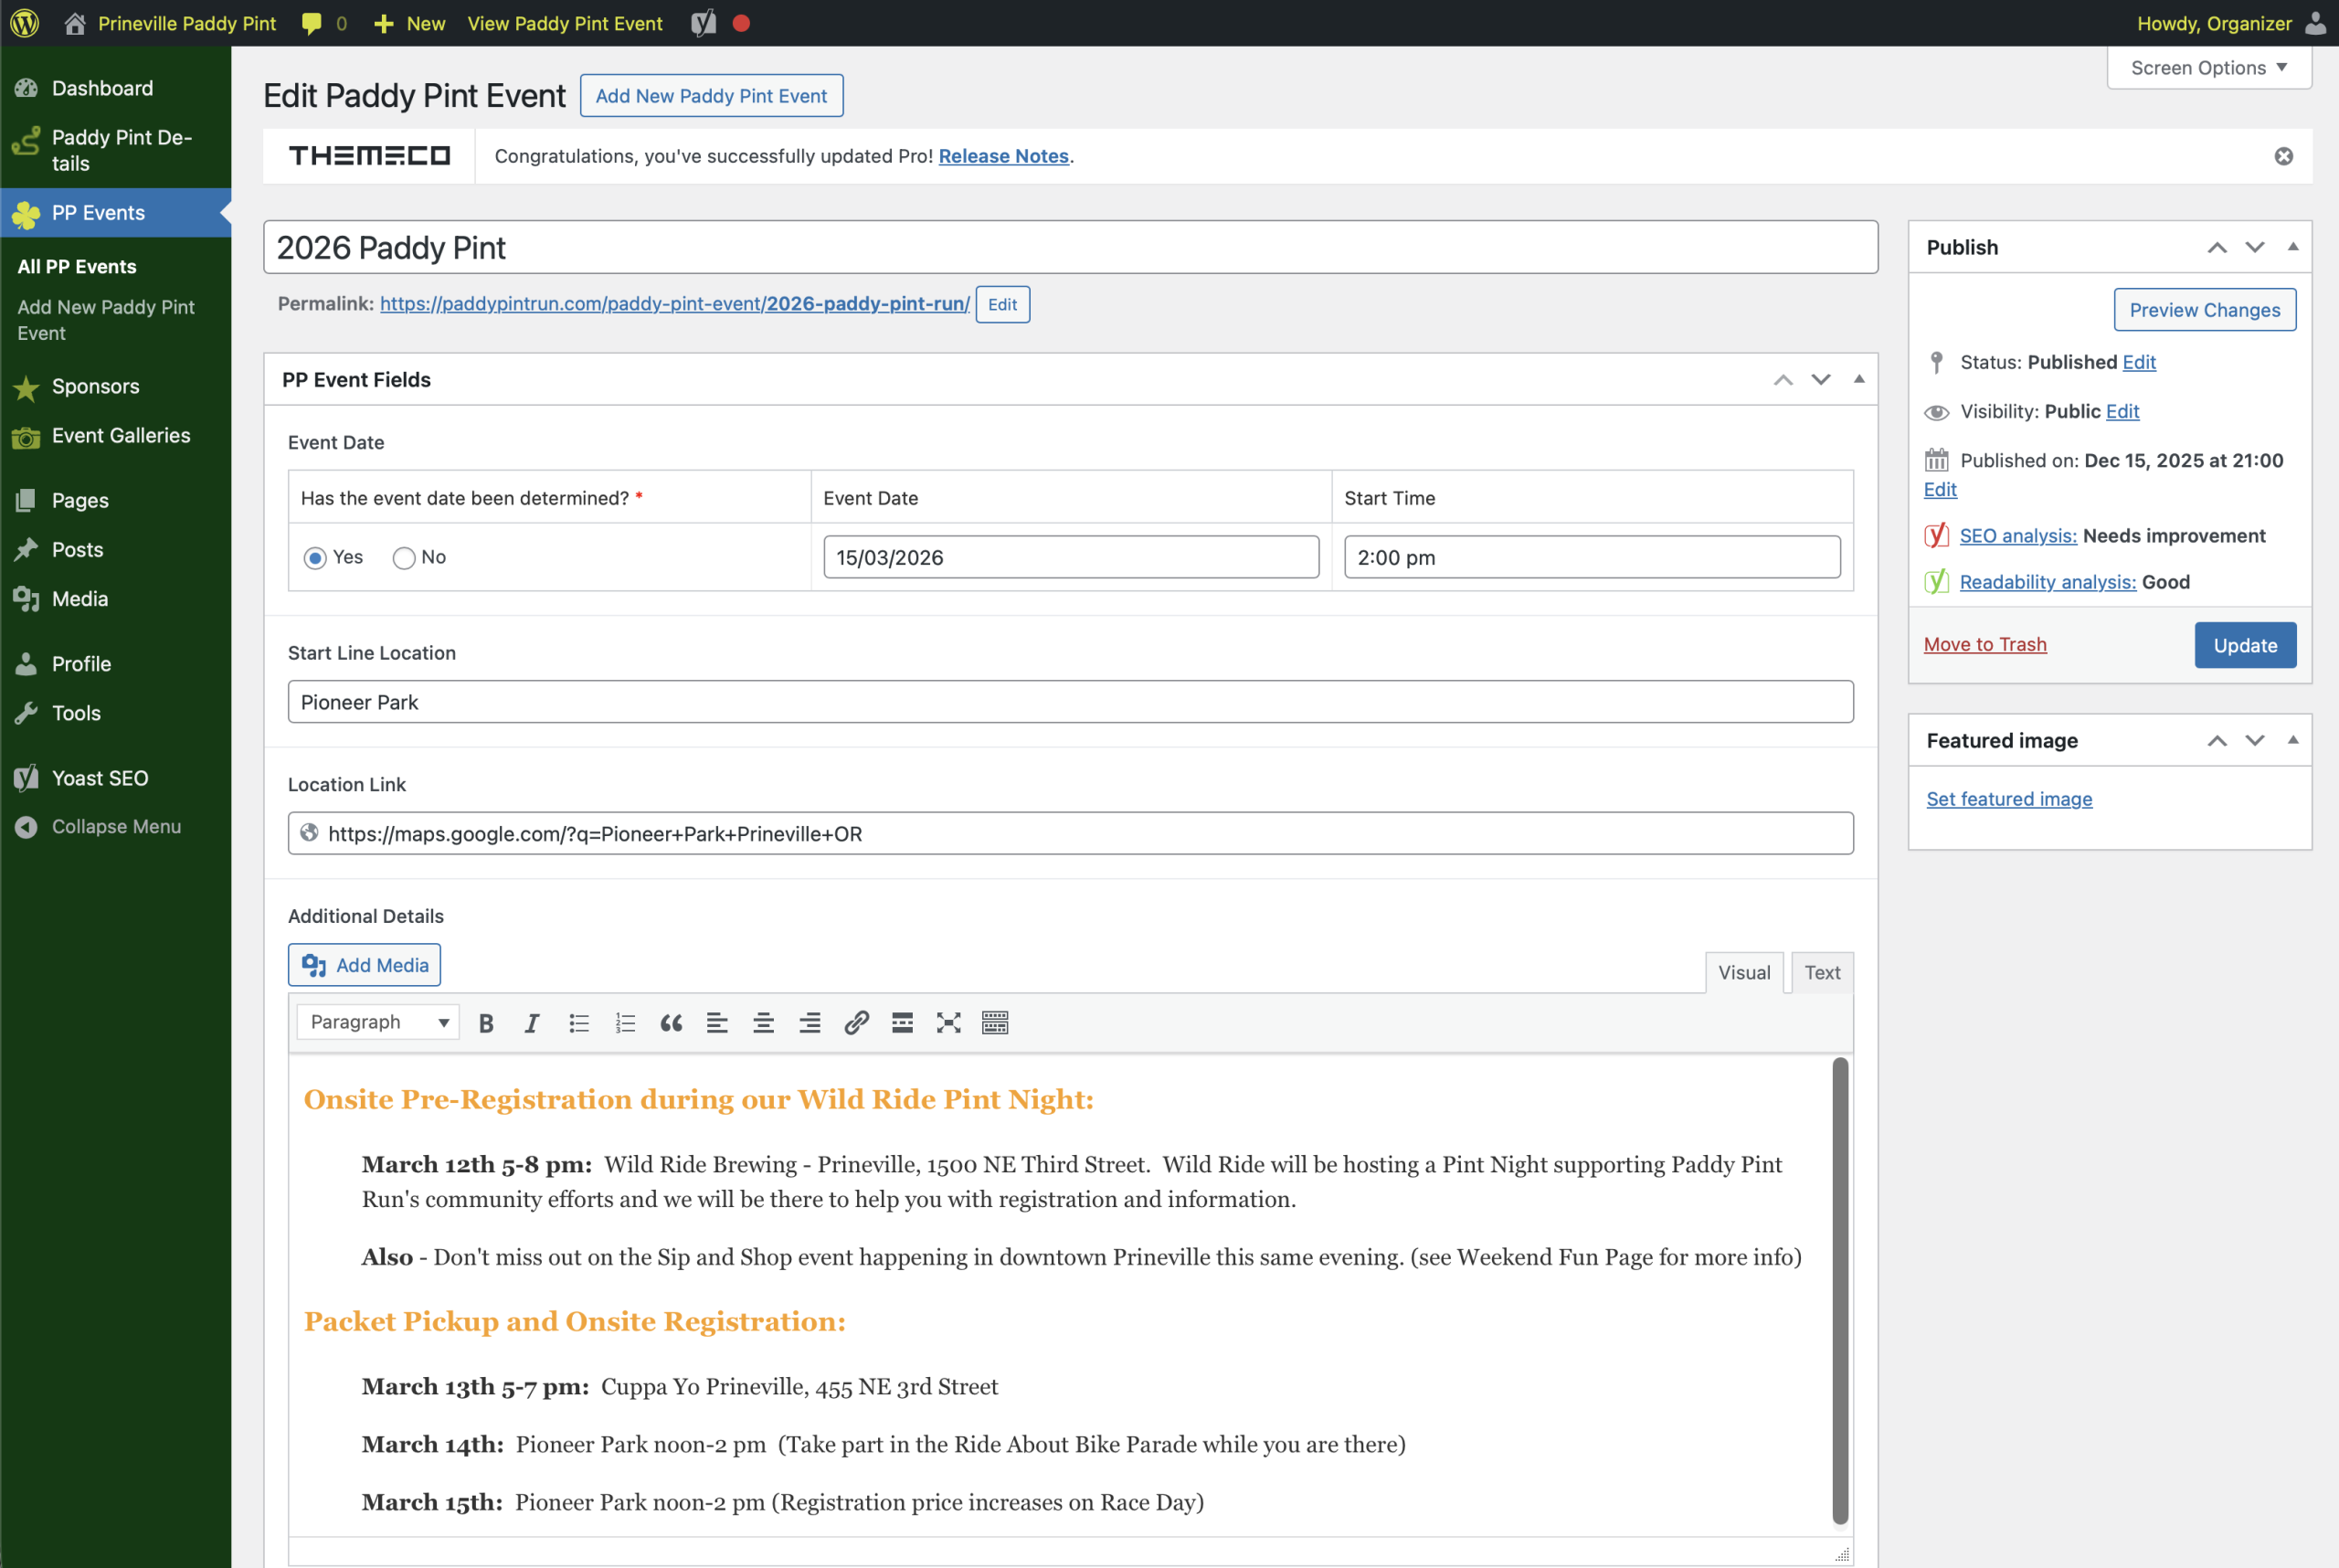Screen dimensions: 2339x1568
Task: Show the toolbar toggle (kitchen sink)
Action: (x=995, y=1022)
